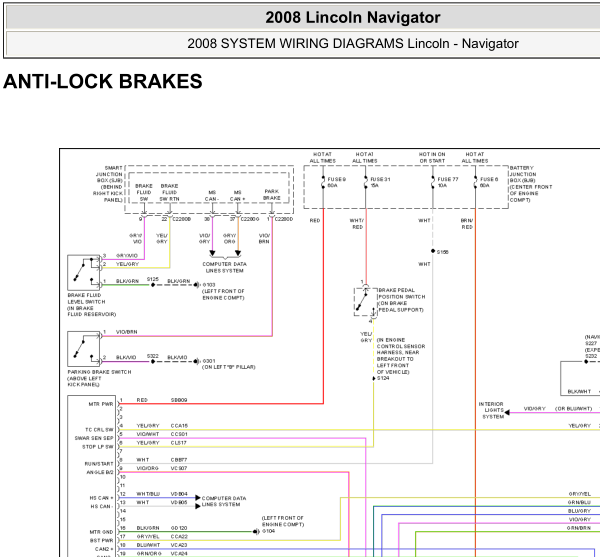Viewport: 600px width, 557px height.
Task: Click the '(ON LEFT "B" PILLAR)' location note
Action: [228, 367]
